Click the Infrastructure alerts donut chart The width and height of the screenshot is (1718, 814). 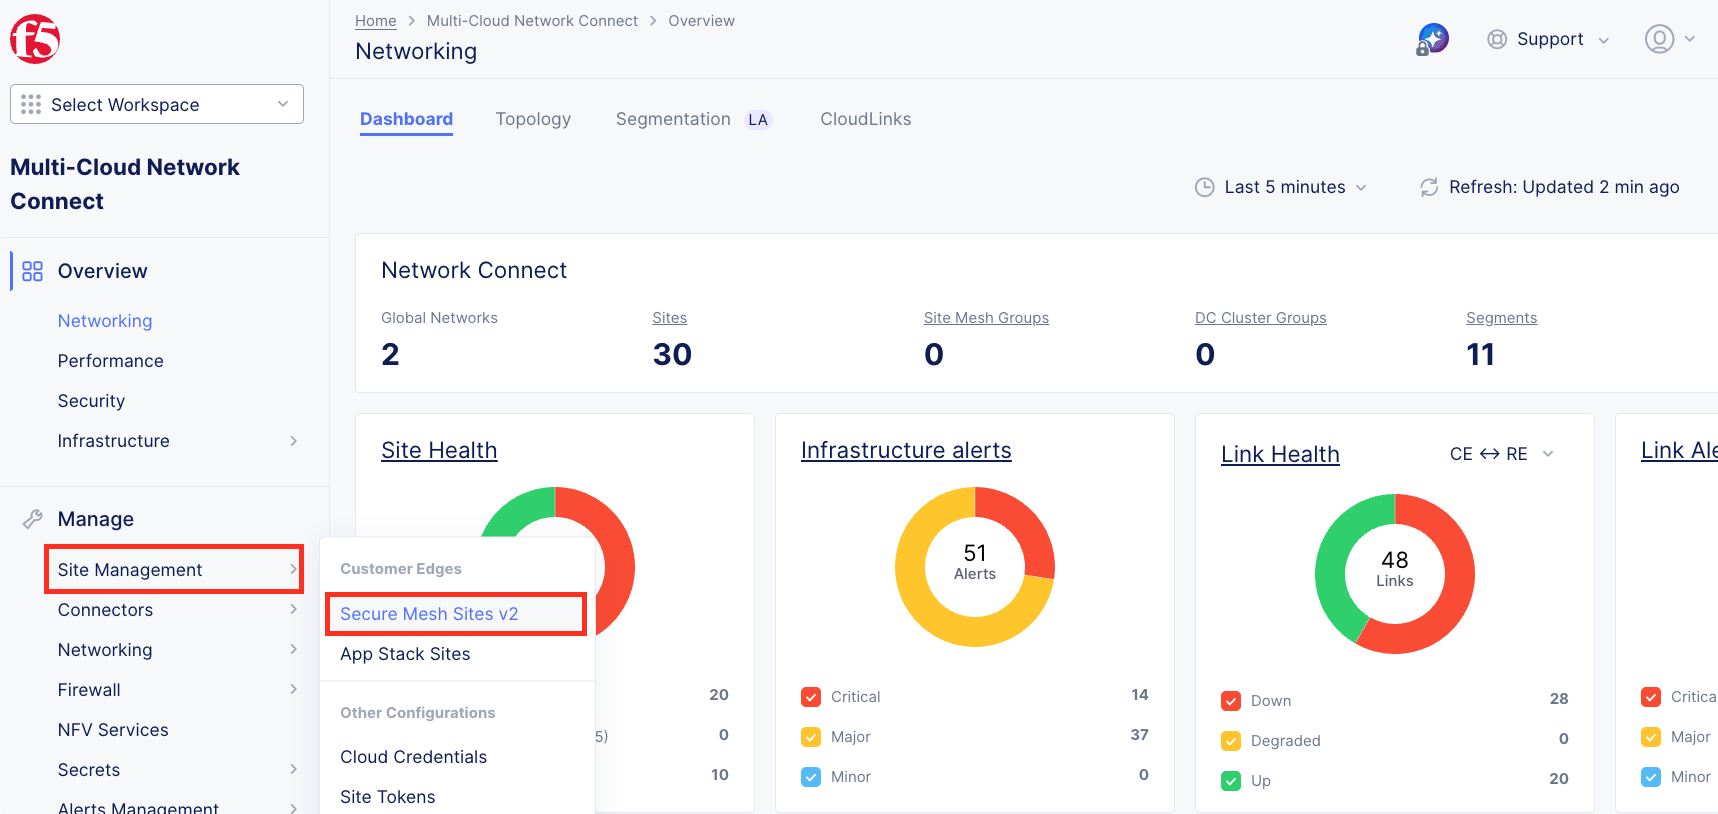point(975,567)
